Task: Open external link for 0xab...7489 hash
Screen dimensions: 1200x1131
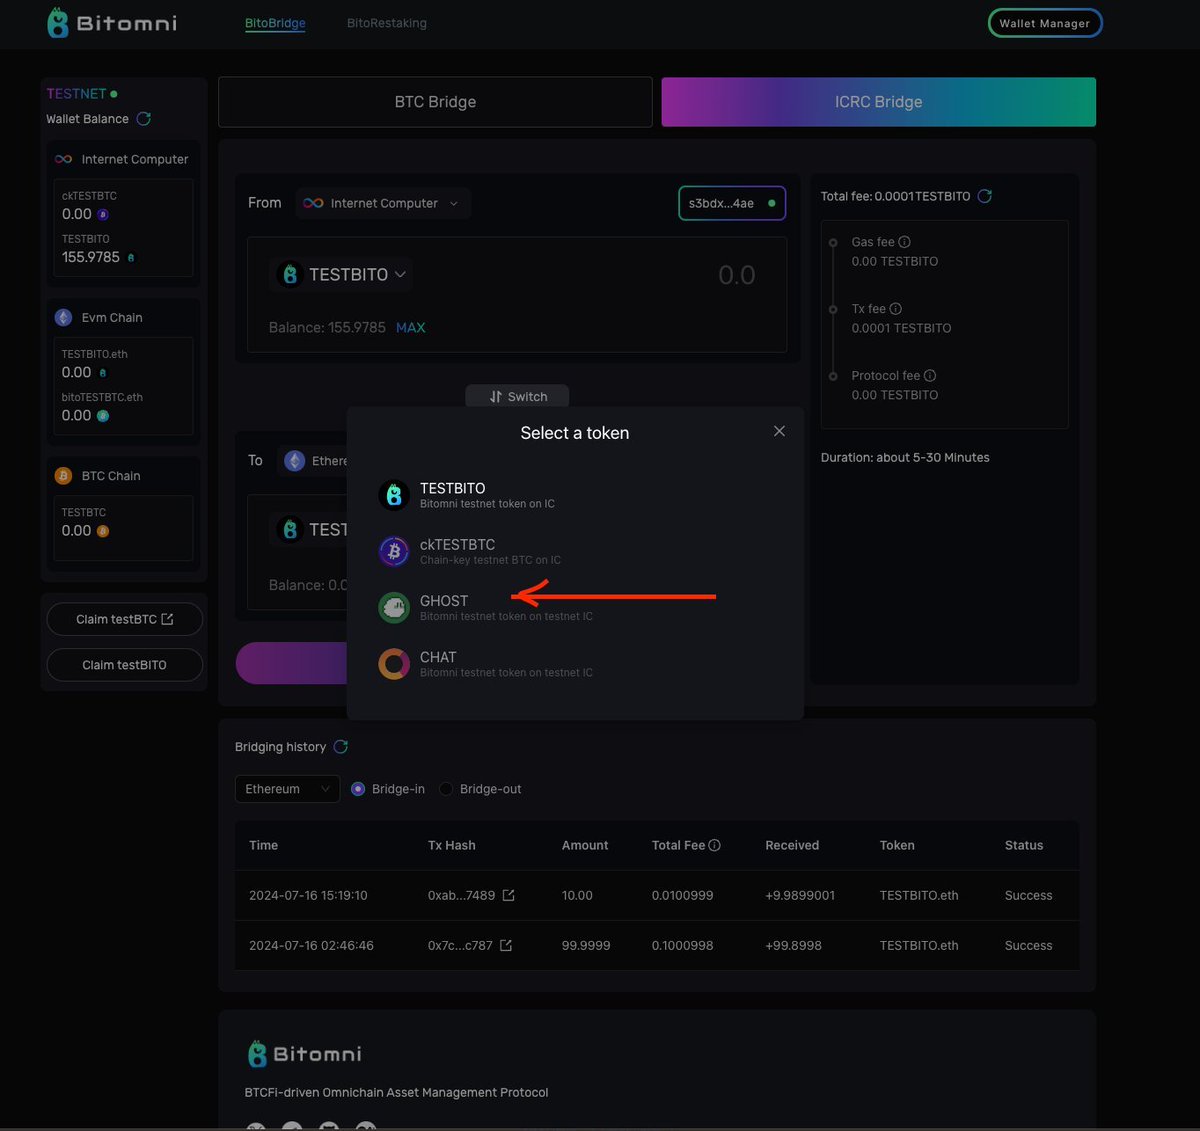Action: 508,895
